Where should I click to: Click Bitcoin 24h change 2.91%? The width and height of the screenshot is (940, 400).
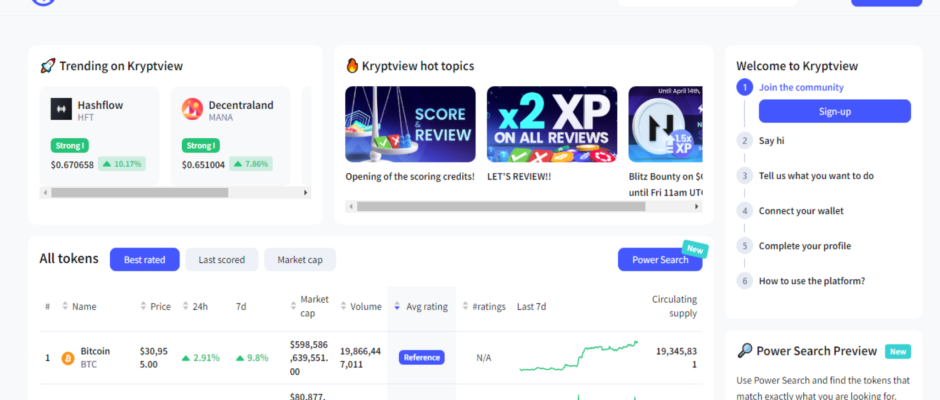201,358
